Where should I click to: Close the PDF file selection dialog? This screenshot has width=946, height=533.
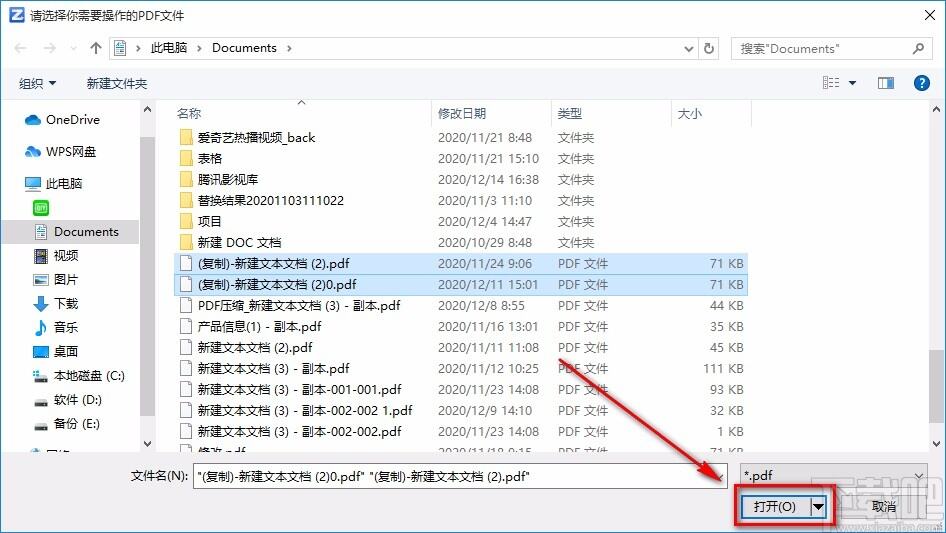pyautogui.click(x=930, y=15)
